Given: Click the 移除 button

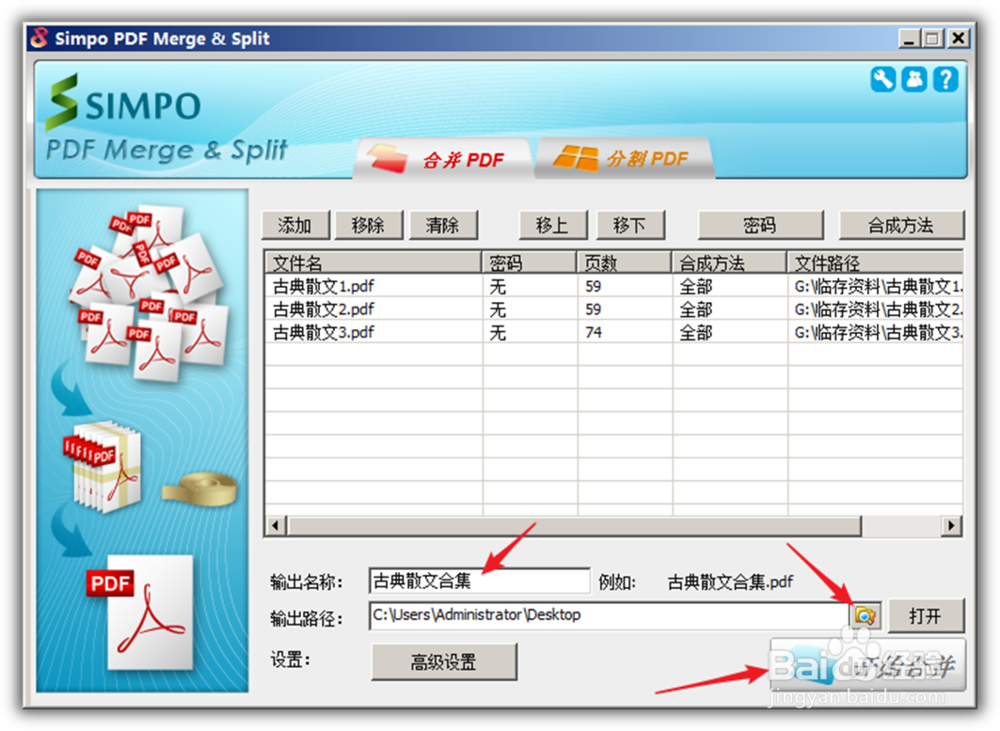Looking at the screenshot, I should click(x=369, y=225).
